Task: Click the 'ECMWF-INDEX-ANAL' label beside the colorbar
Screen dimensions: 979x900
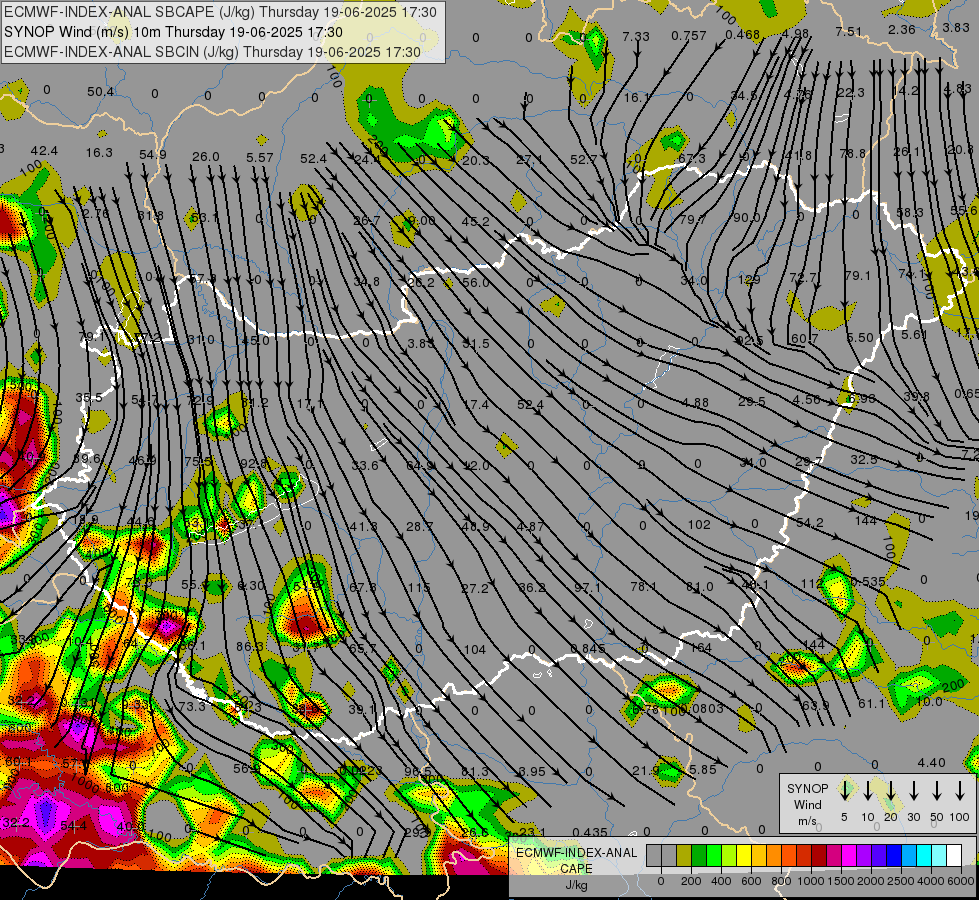Action: (x=577, y=853)
